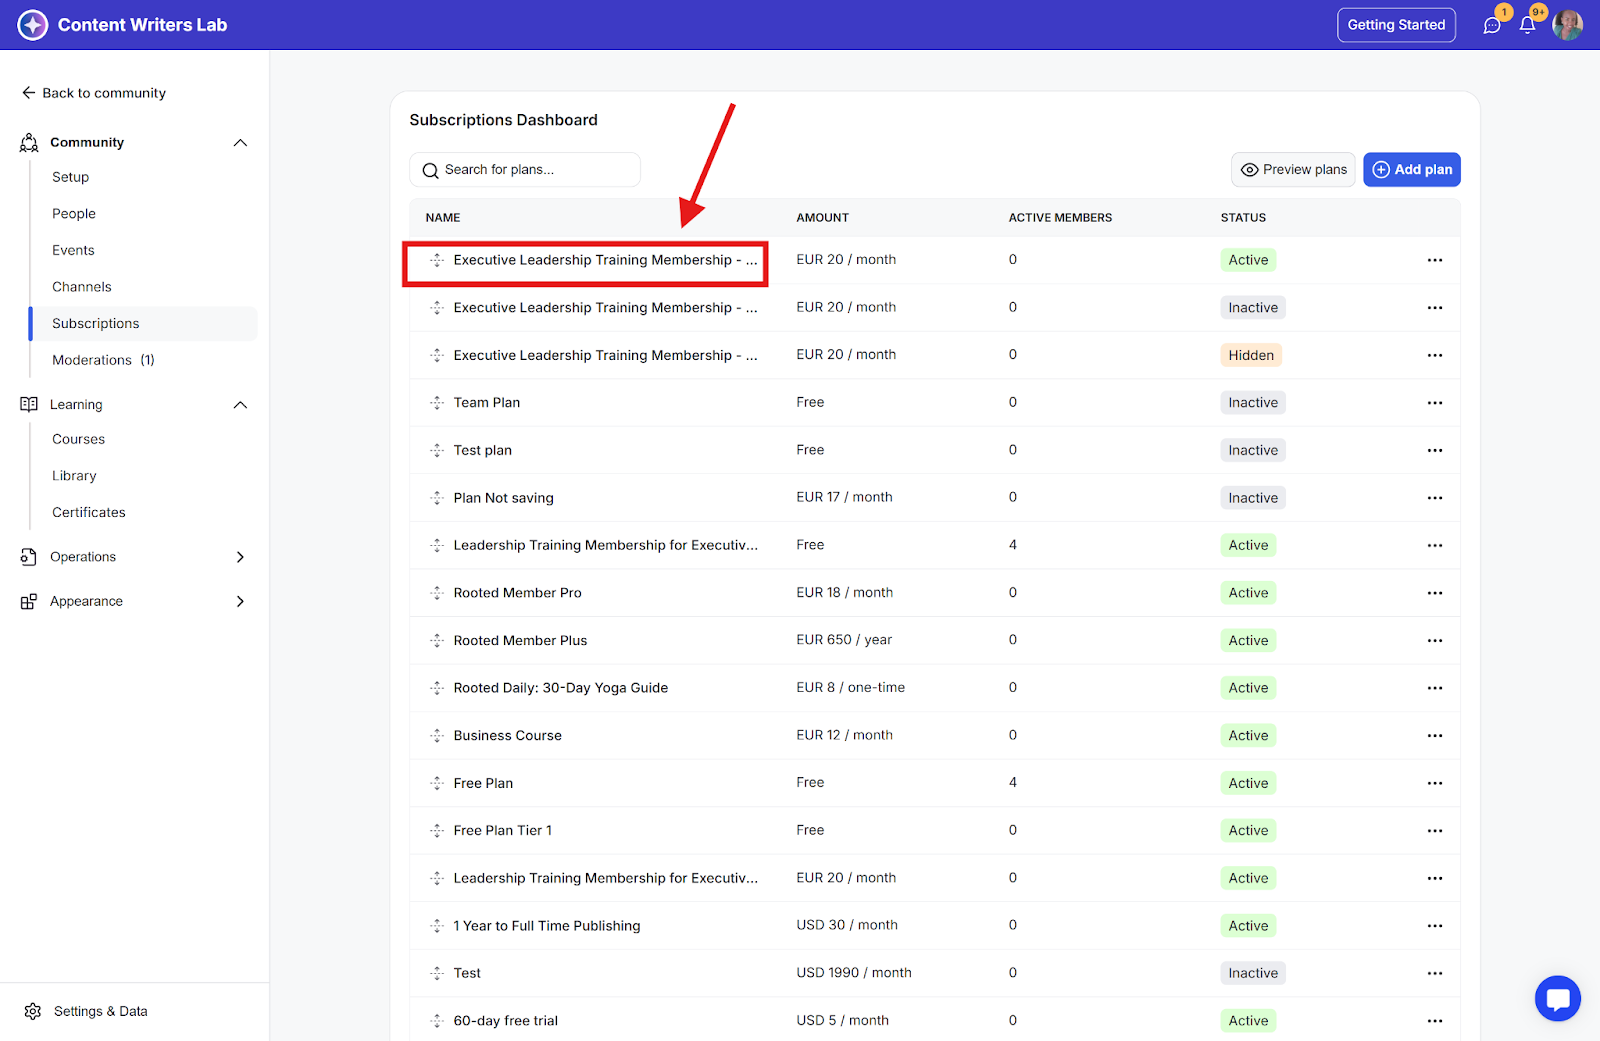Open three-dot menu for Rooted Member Pro
1600x1041 pixels.
pos(1435,593)
